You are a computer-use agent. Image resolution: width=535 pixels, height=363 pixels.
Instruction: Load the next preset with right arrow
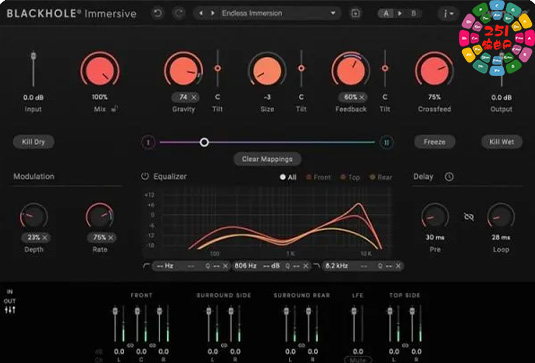click(x=213, y=13)
